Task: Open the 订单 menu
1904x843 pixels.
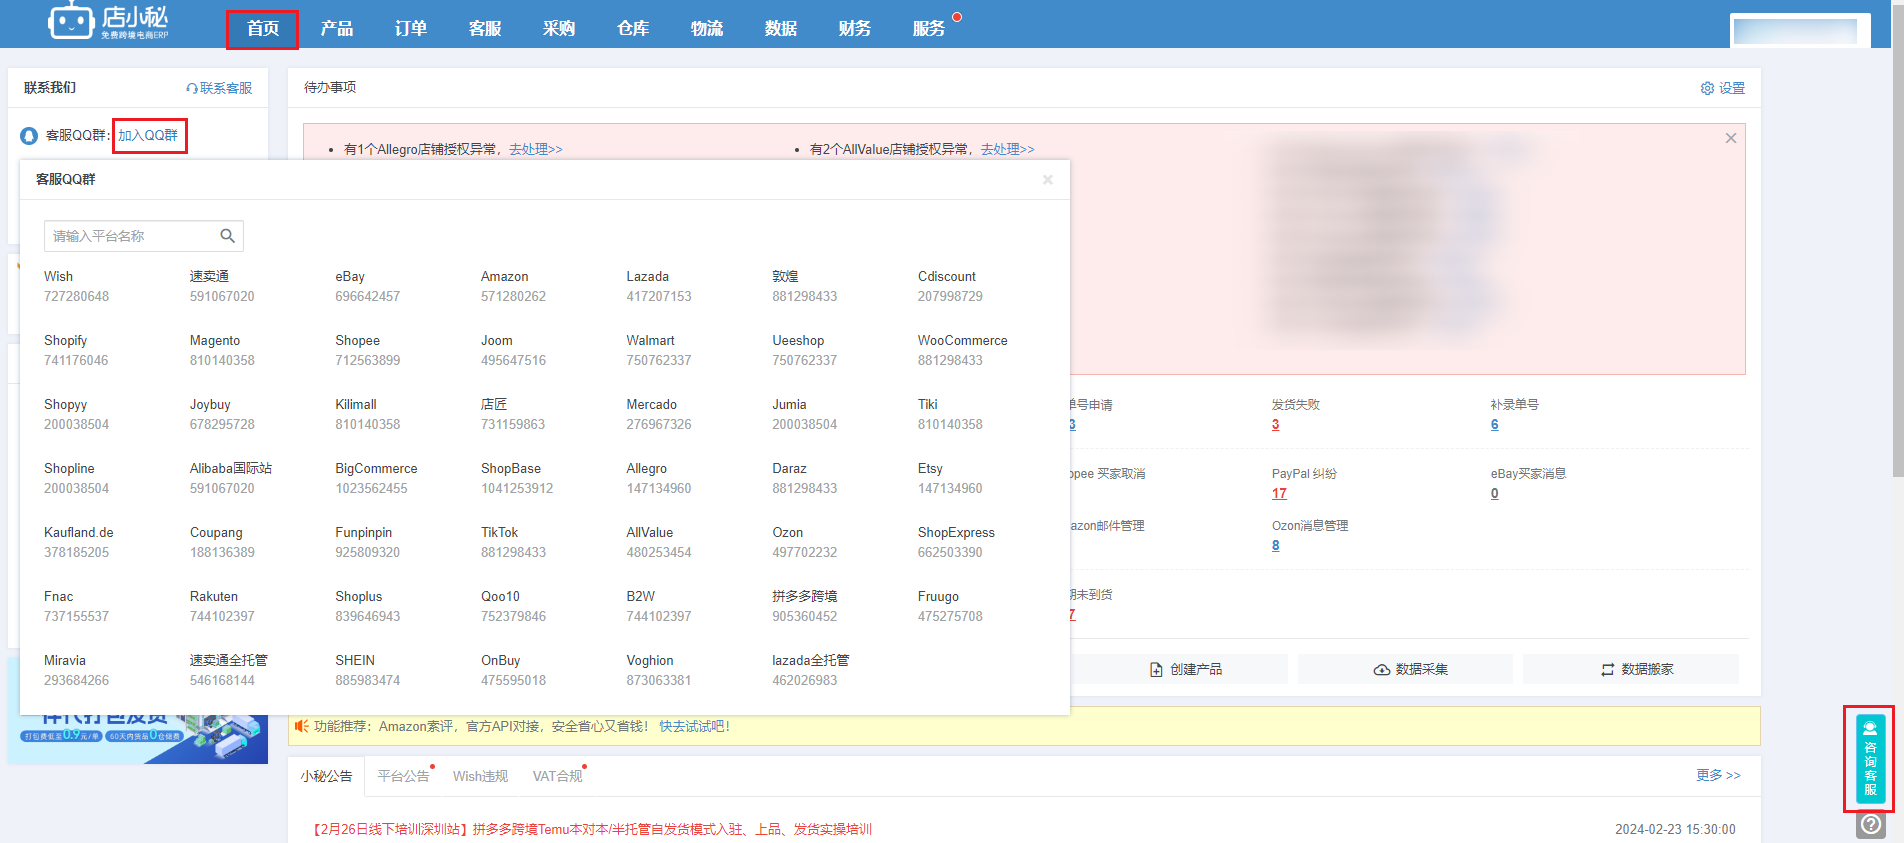Action: click(411, 29)
